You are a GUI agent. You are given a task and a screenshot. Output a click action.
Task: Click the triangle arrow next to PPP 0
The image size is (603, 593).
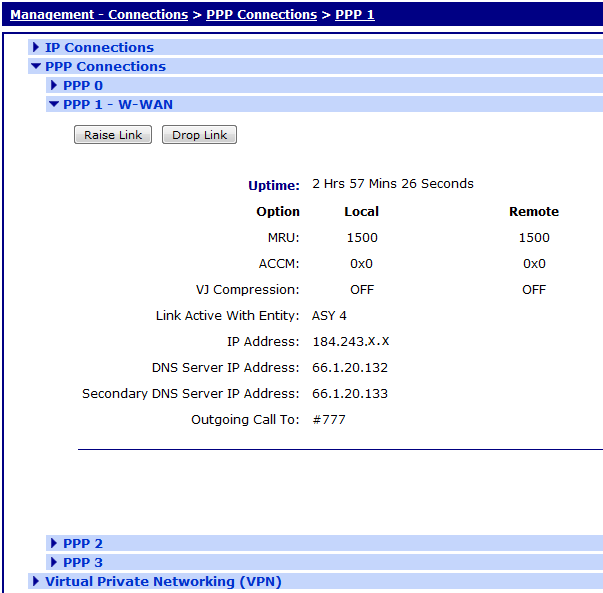tap(54, 86)
